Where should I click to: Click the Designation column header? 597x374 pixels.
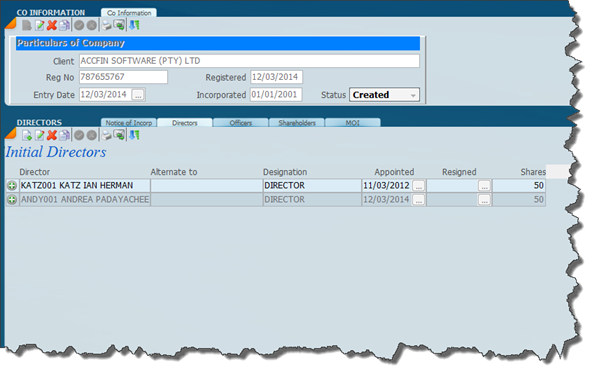[285, 172]
